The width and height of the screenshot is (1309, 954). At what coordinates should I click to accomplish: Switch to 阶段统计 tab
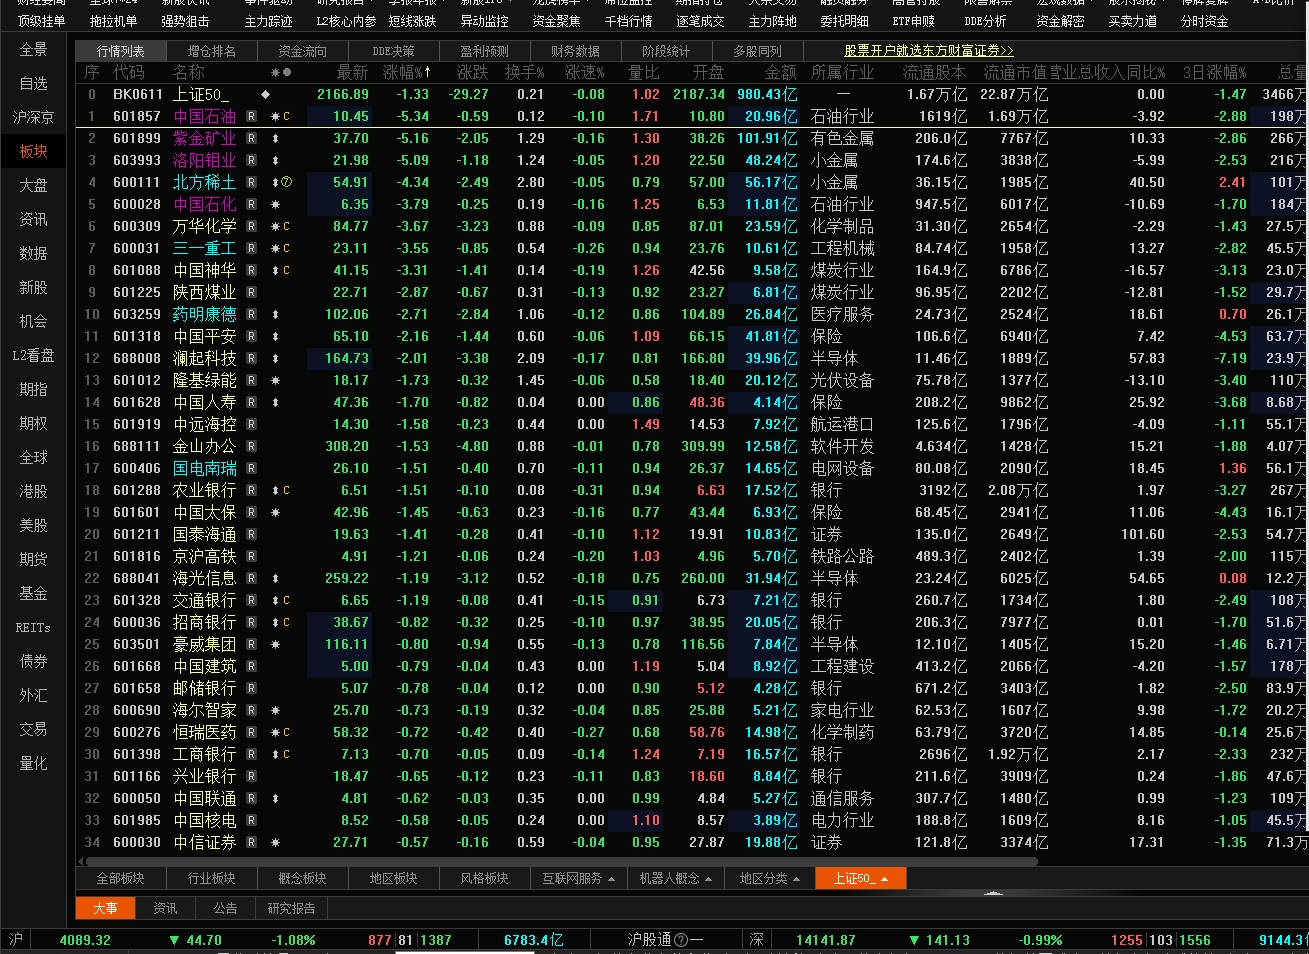(x=666, y=51)
